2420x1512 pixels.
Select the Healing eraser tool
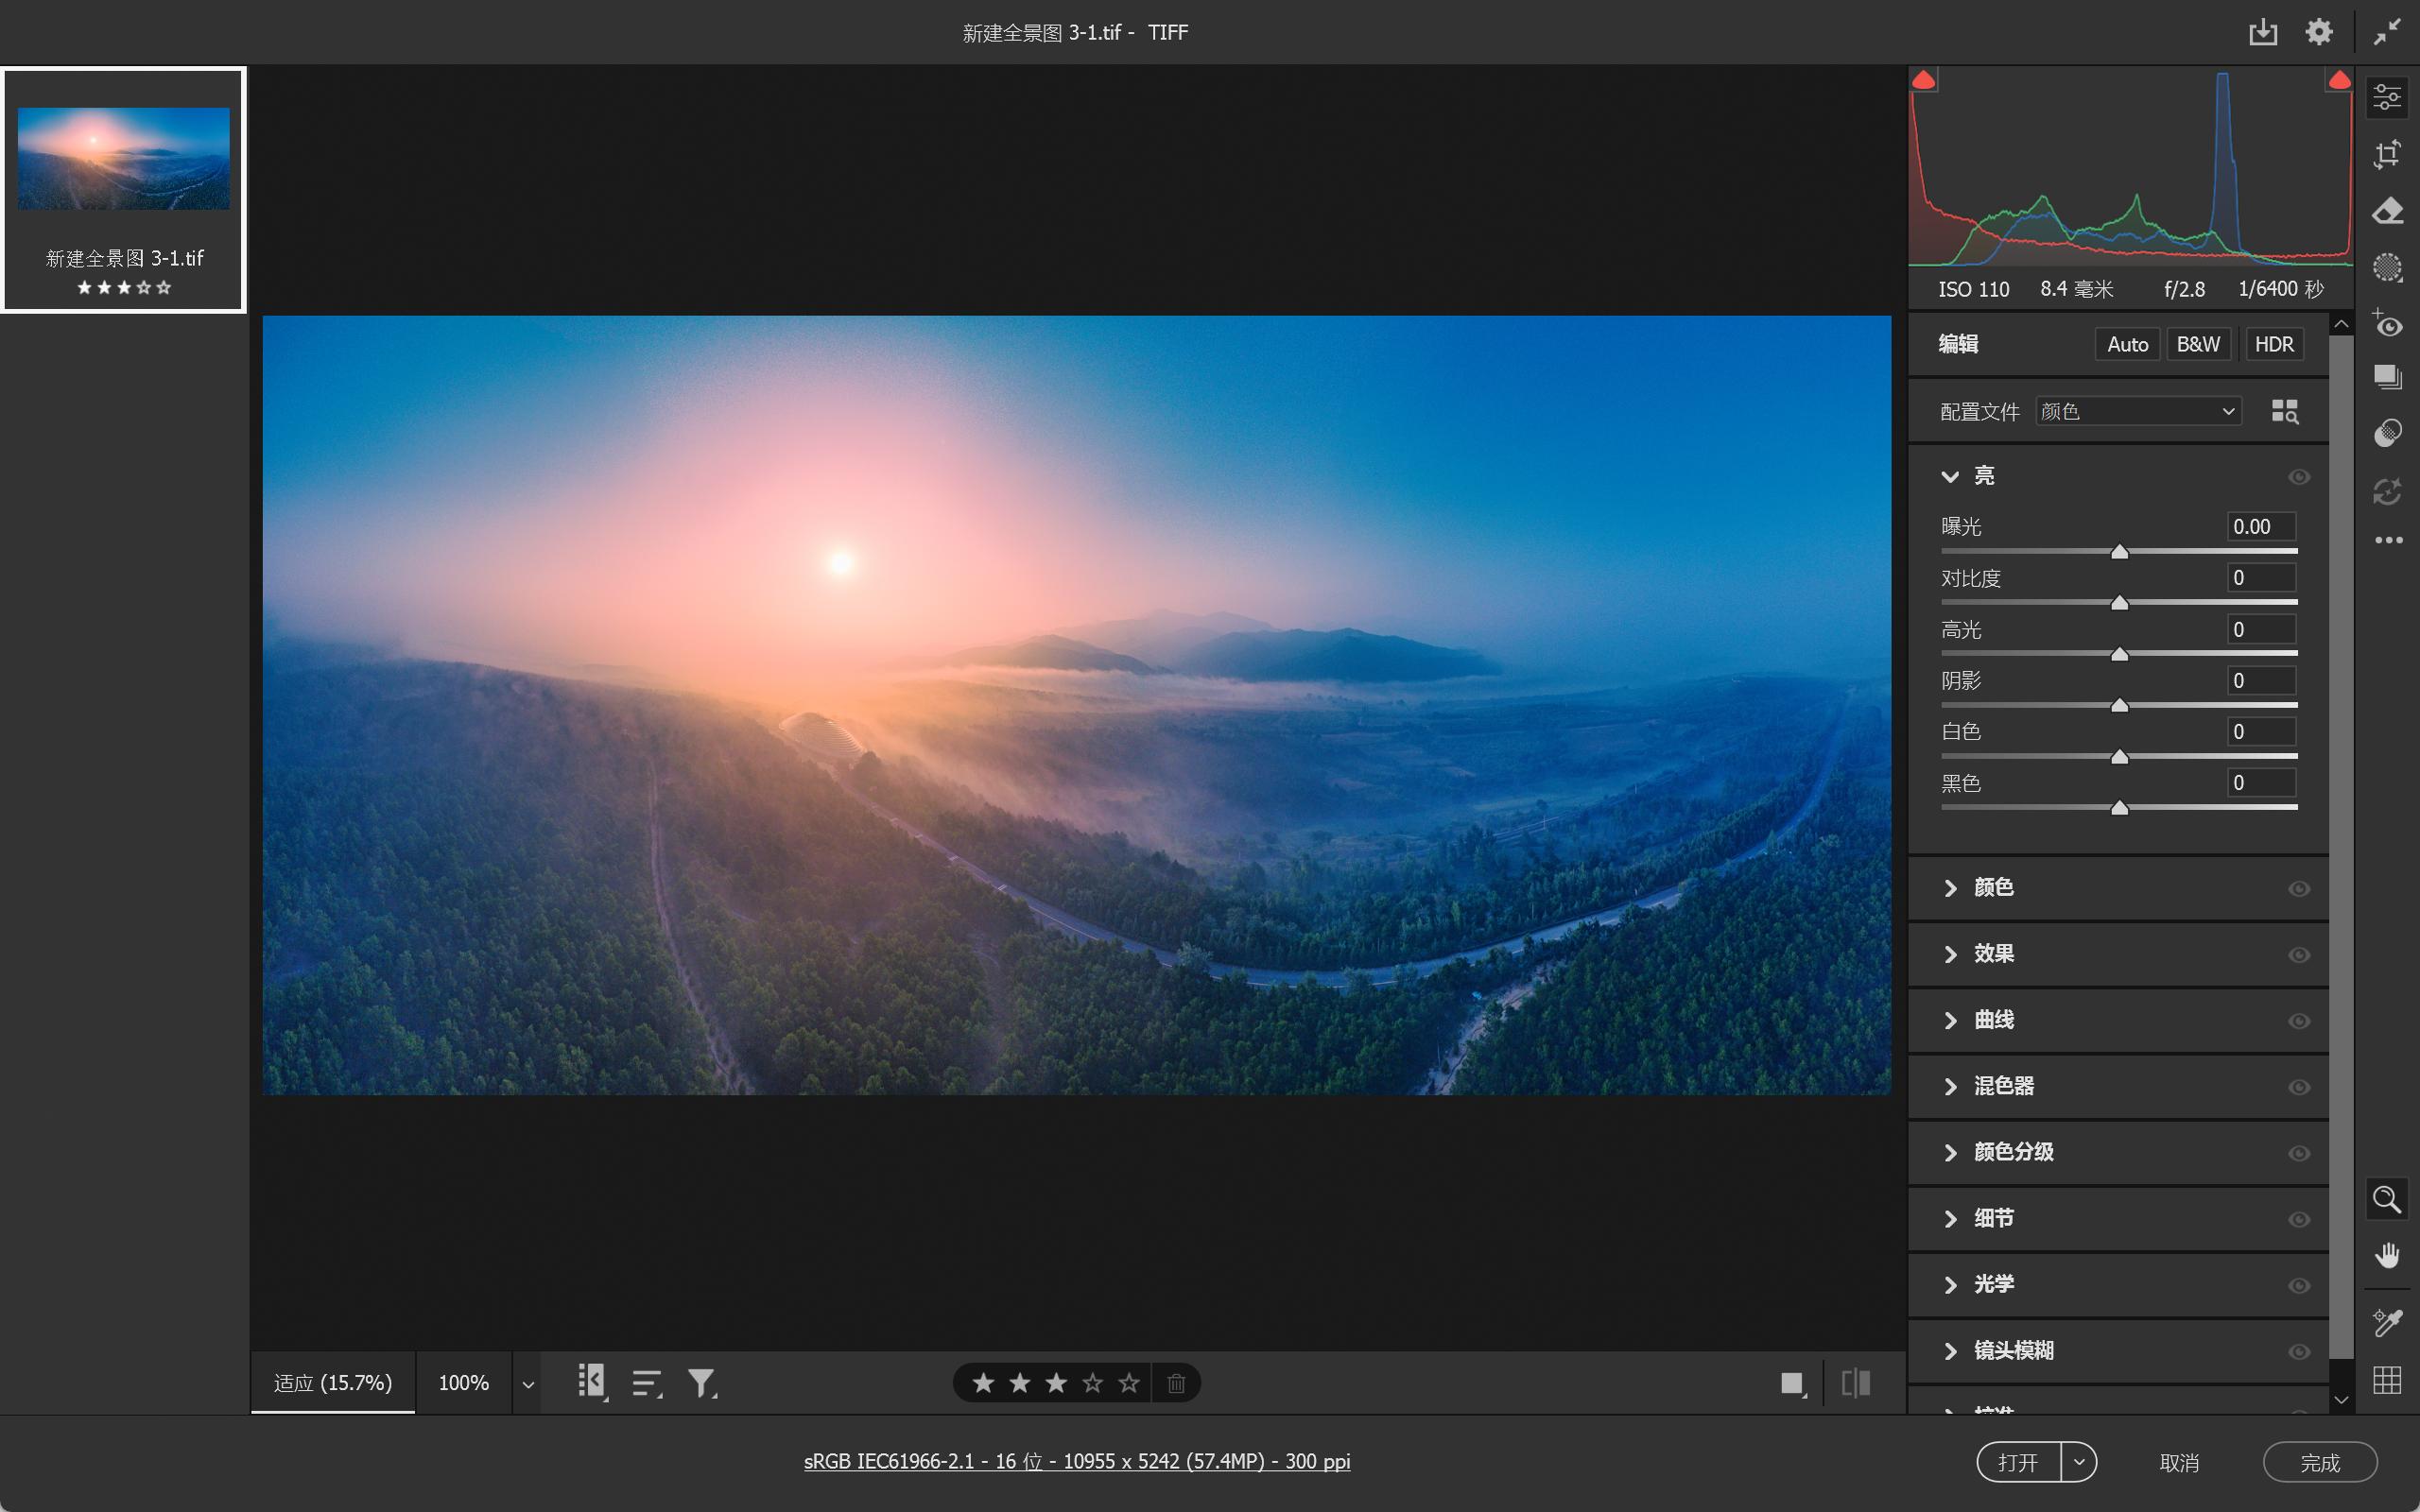coord(2387,211)
